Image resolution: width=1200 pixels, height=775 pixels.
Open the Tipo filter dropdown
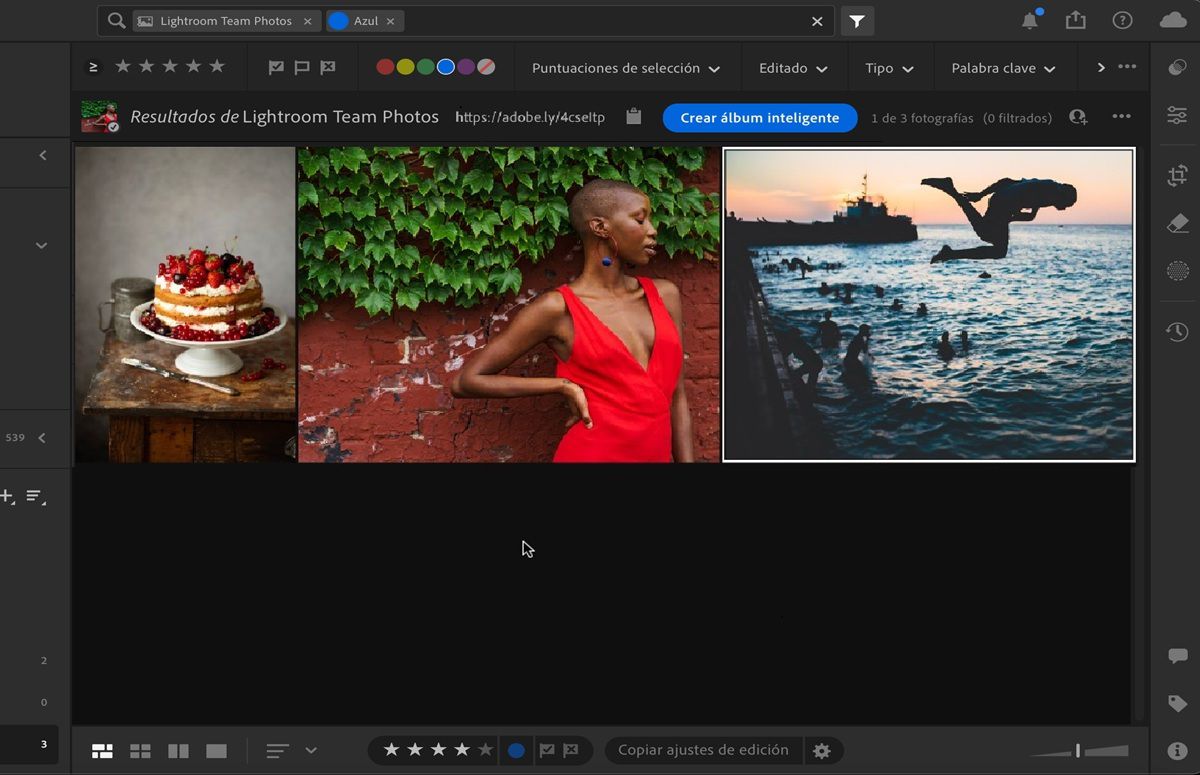point(889,69)
